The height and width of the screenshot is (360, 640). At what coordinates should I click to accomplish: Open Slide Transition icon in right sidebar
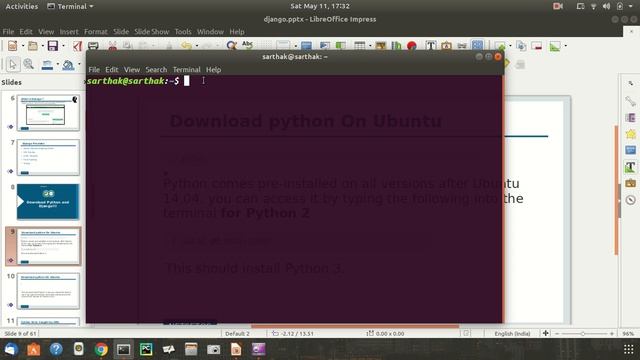click(x=631, y=118)
